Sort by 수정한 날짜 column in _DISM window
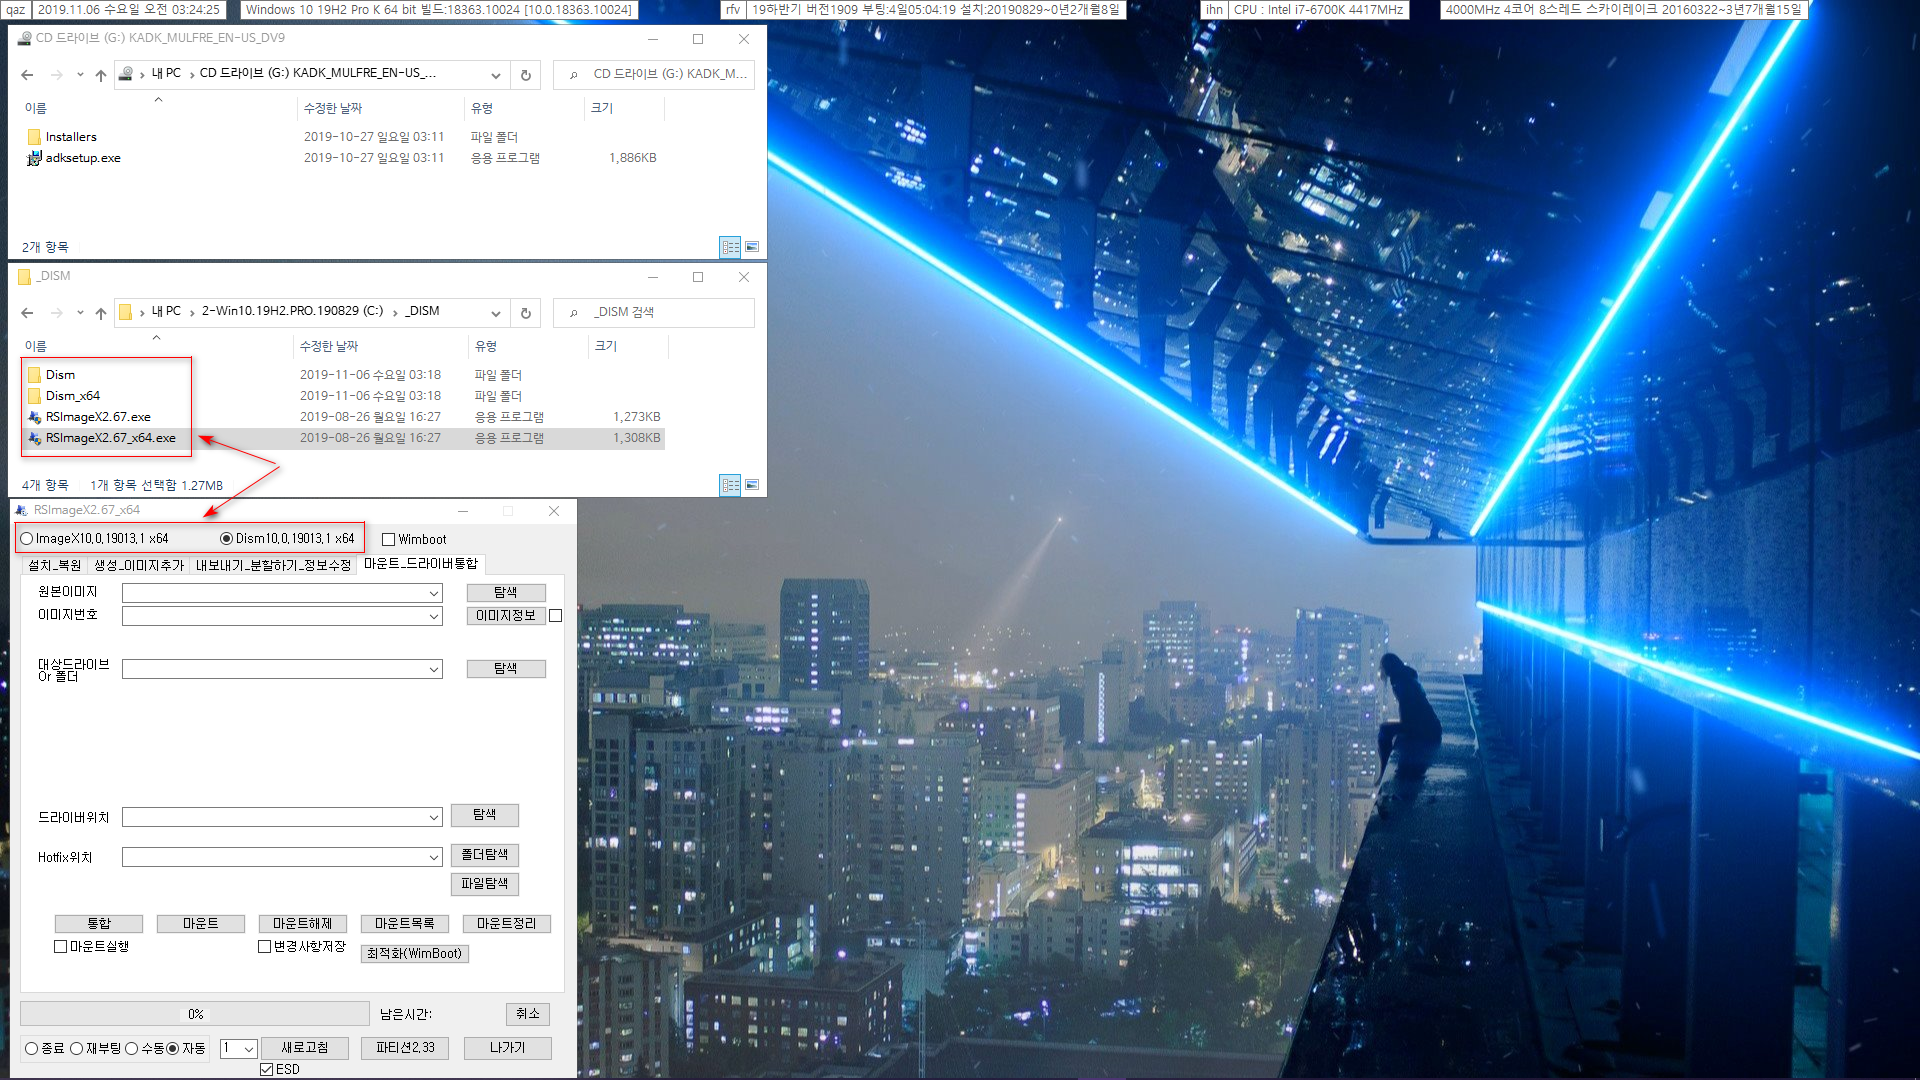 coord(329,347)
